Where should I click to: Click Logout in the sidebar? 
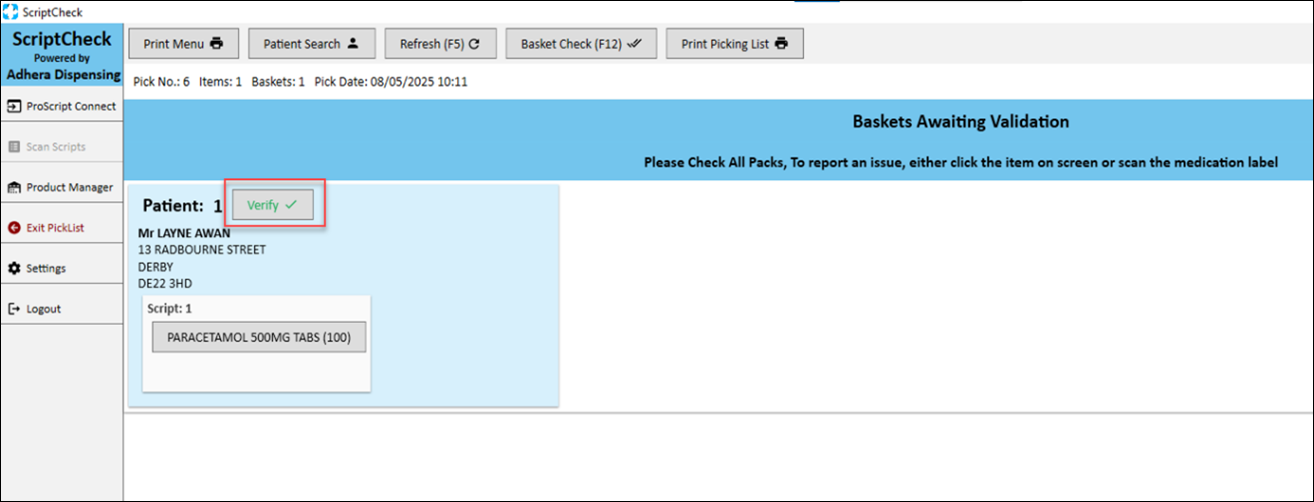click(61, 309)
